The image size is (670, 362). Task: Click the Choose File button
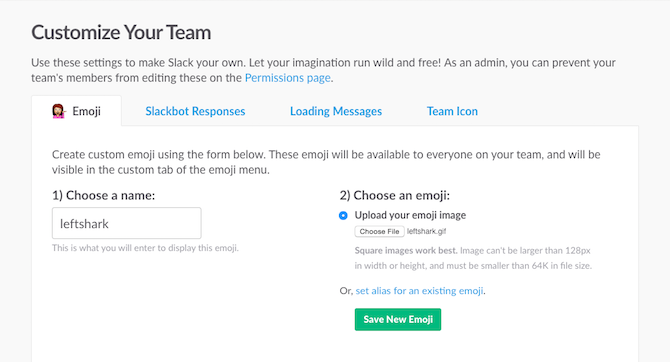pos(379,231)
